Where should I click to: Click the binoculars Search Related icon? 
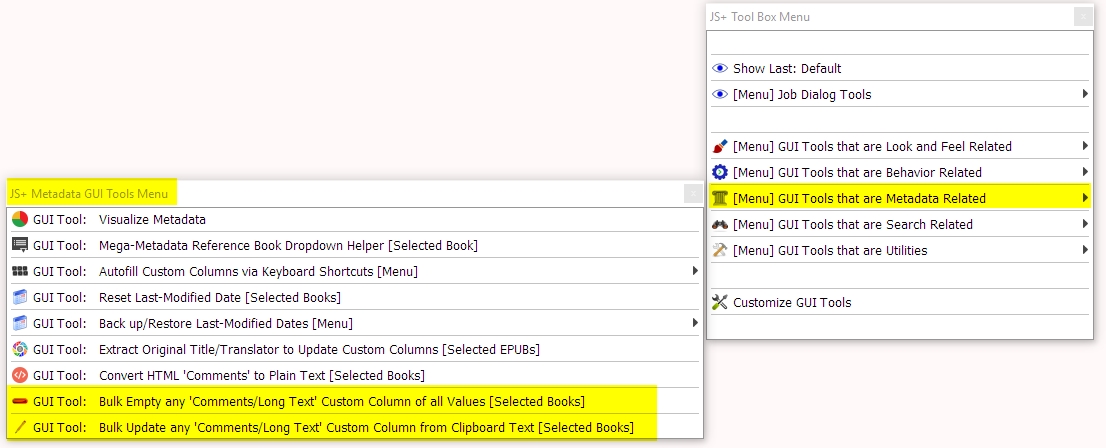(x=719, y=224)
